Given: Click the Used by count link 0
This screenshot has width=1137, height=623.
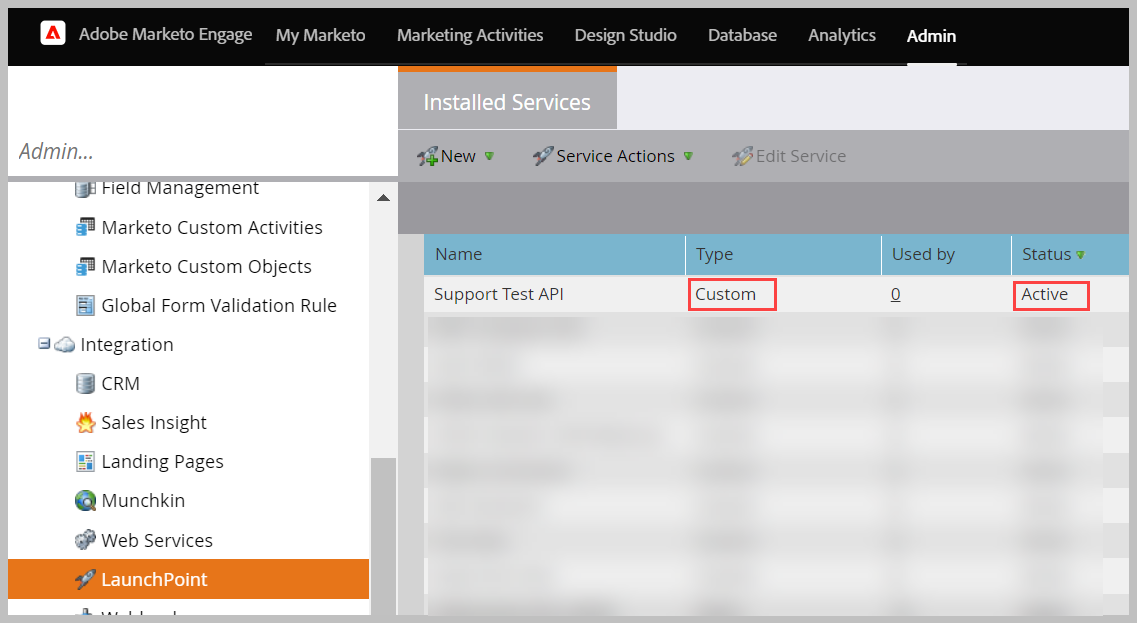Looking at the screenshot, I should 896,294.
